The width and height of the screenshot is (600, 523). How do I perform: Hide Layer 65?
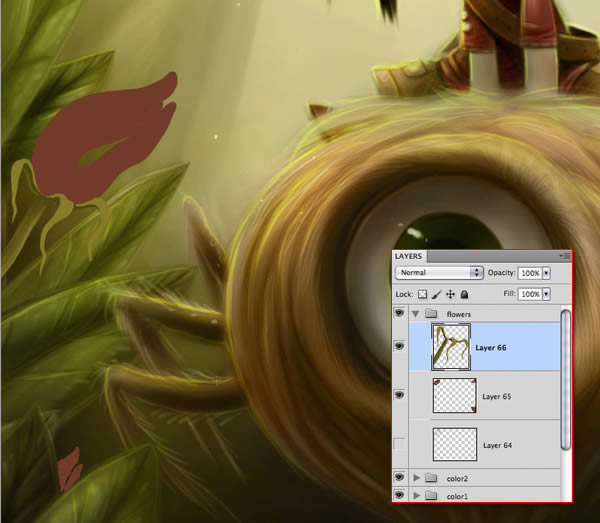click(x=399, y=394)
